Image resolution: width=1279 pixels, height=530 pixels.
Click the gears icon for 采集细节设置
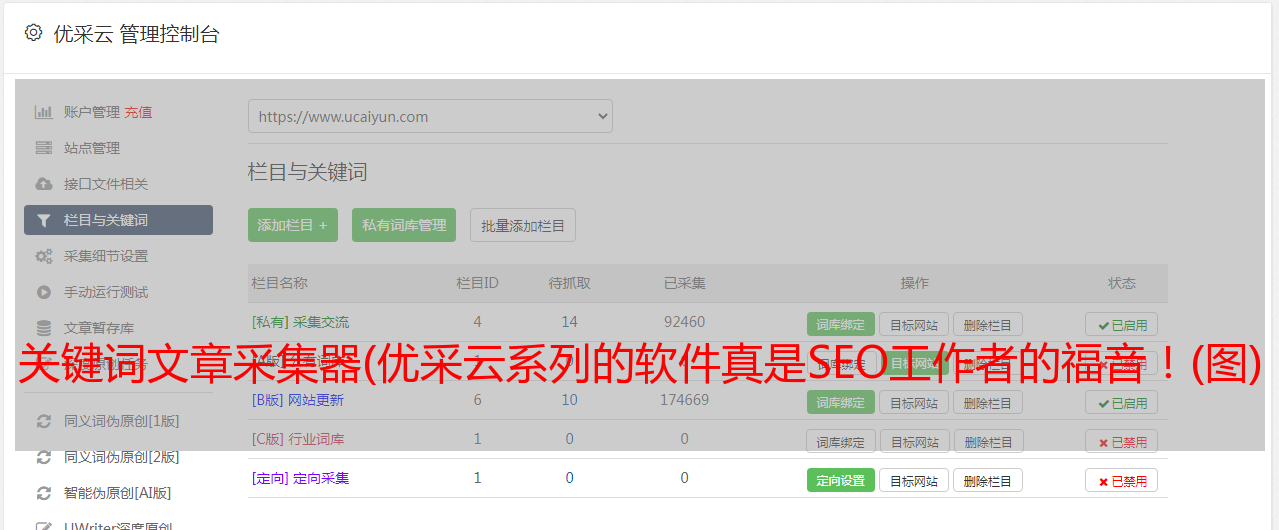tap(44, 256)
